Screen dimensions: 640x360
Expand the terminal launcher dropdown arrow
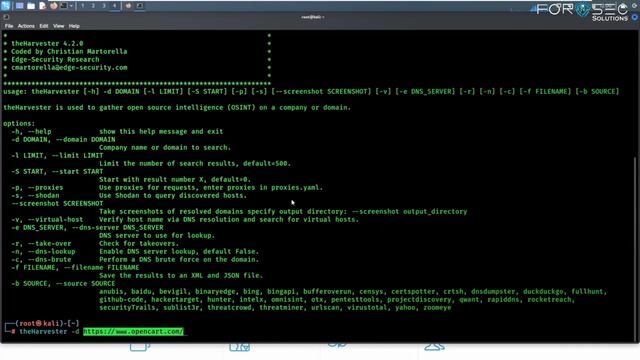tap(71, 6)
